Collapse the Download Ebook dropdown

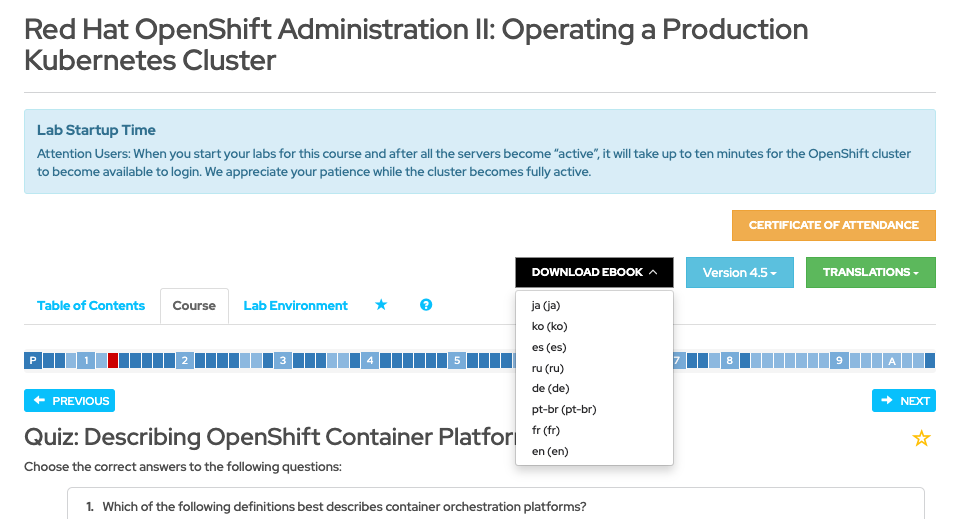(594, 272)
